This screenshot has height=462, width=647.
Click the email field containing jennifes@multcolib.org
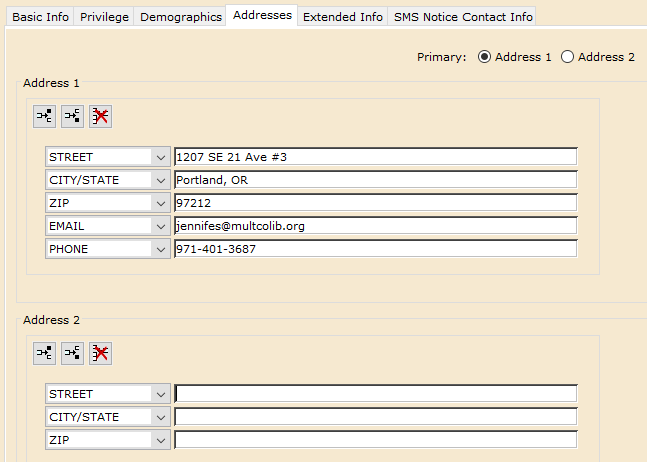click(375, 226)
